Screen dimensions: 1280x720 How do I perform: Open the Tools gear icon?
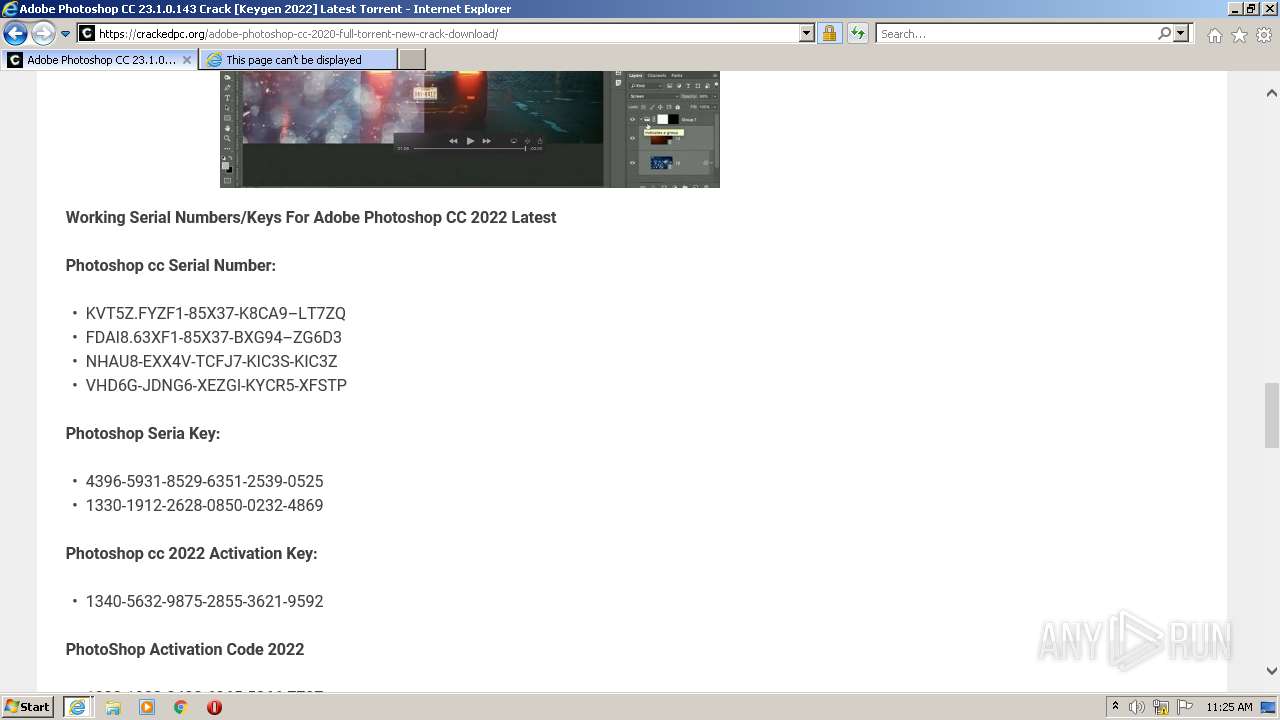pyautogui.click(x=1264, y=35)
